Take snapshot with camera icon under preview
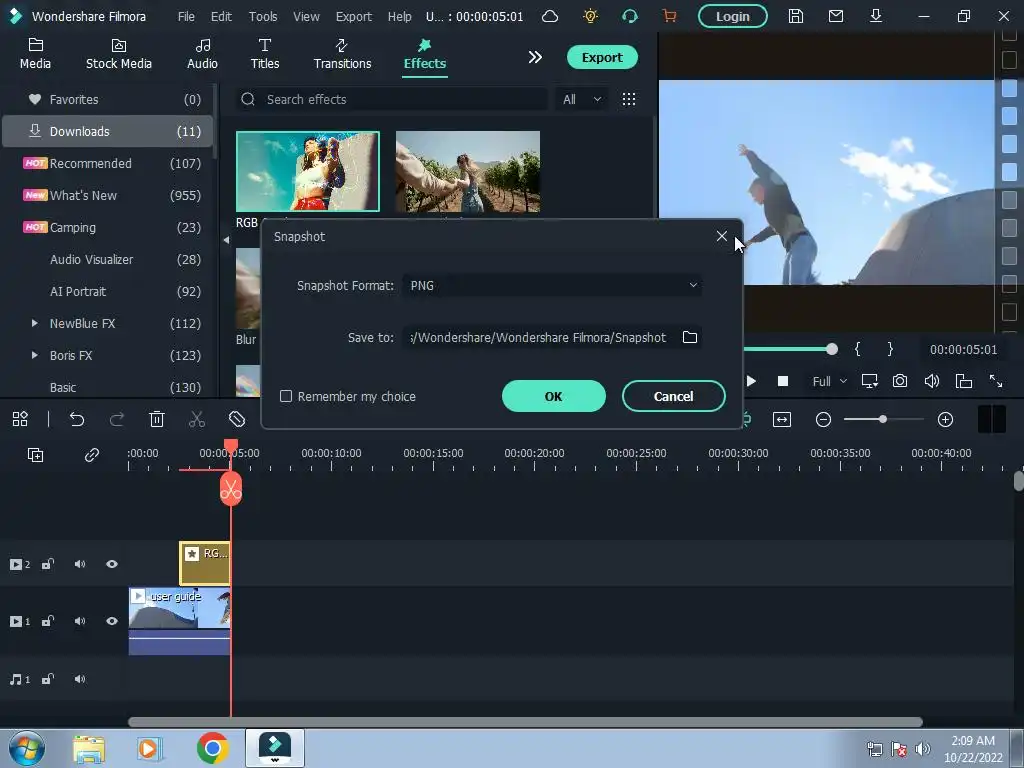The height and width of the screenshot is (768, 1024). (x=900, y=381)
